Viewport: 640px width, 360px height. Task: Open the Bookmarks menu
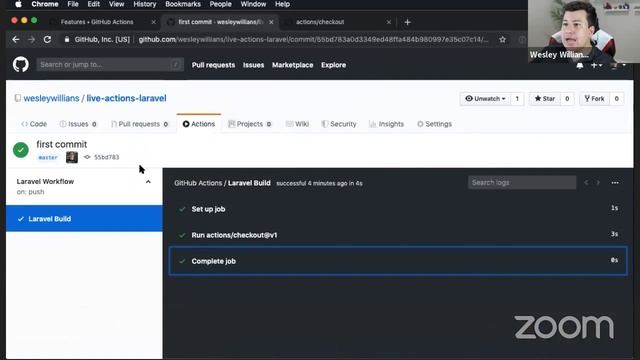[x=183, y=4]
